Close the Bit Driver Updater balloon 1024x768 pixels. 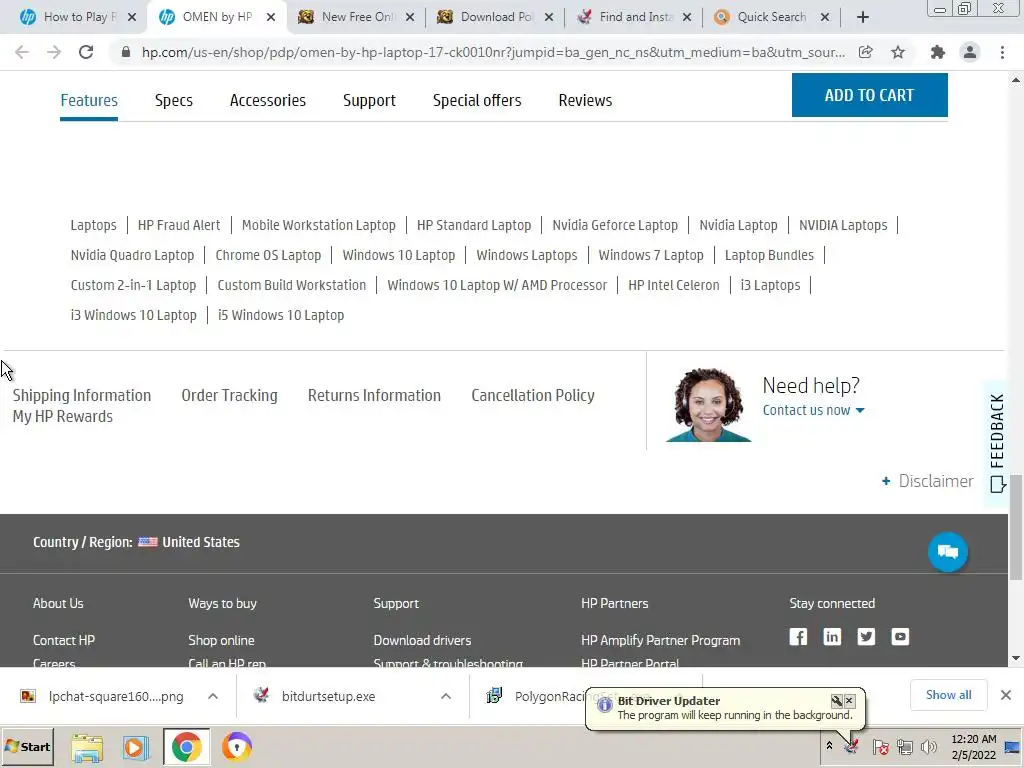click(849, 701)
